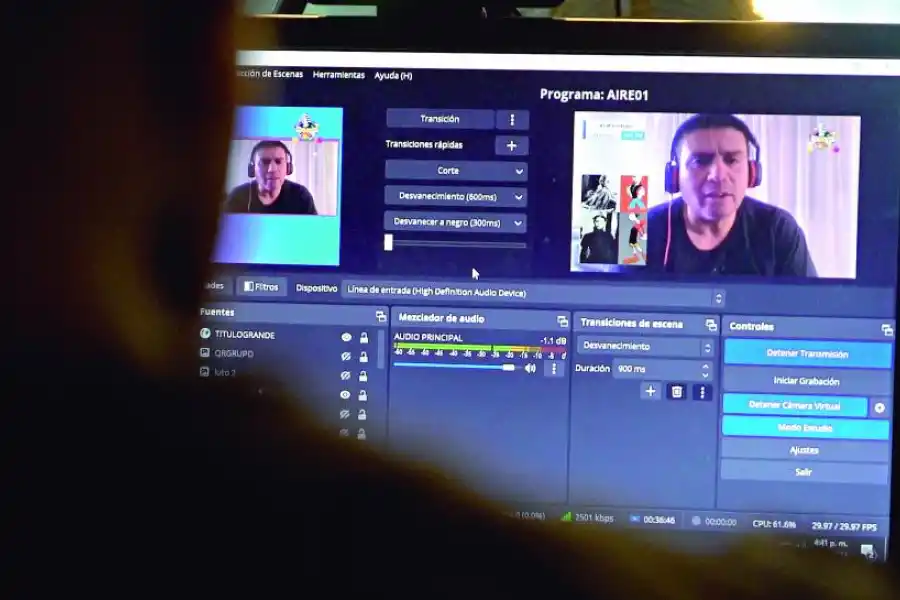Open the Desvanecimiento scene transition dropdown
Viewport: 900px width, 600px height.
point(645,347)
